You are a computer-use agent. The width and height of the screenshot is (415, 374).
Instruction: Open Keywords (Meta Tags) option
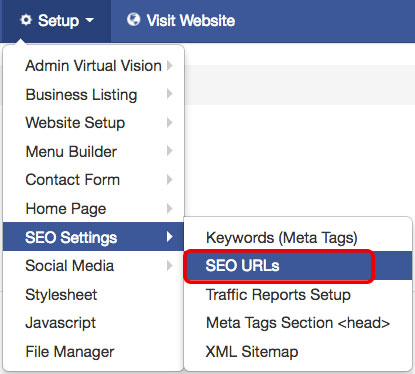[282, 238]
